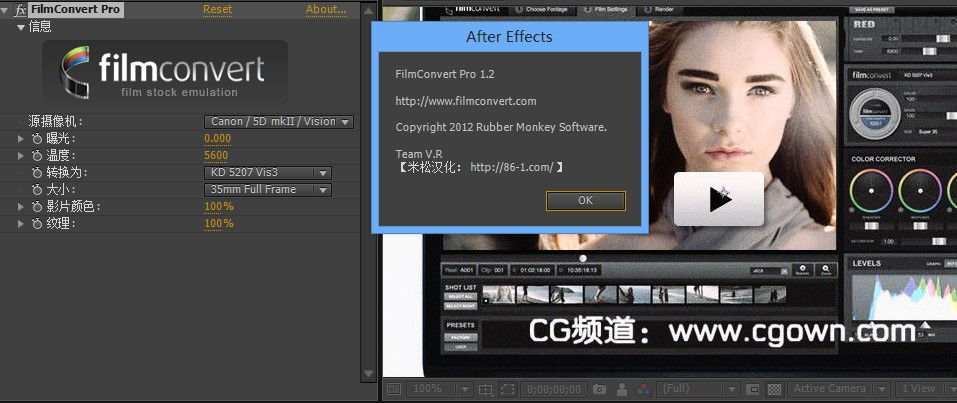Open the KD 5207 Vis3 dropdown
Image resolution: width=957 pixels, height=403 pixels.
click(x=268, y=173)
